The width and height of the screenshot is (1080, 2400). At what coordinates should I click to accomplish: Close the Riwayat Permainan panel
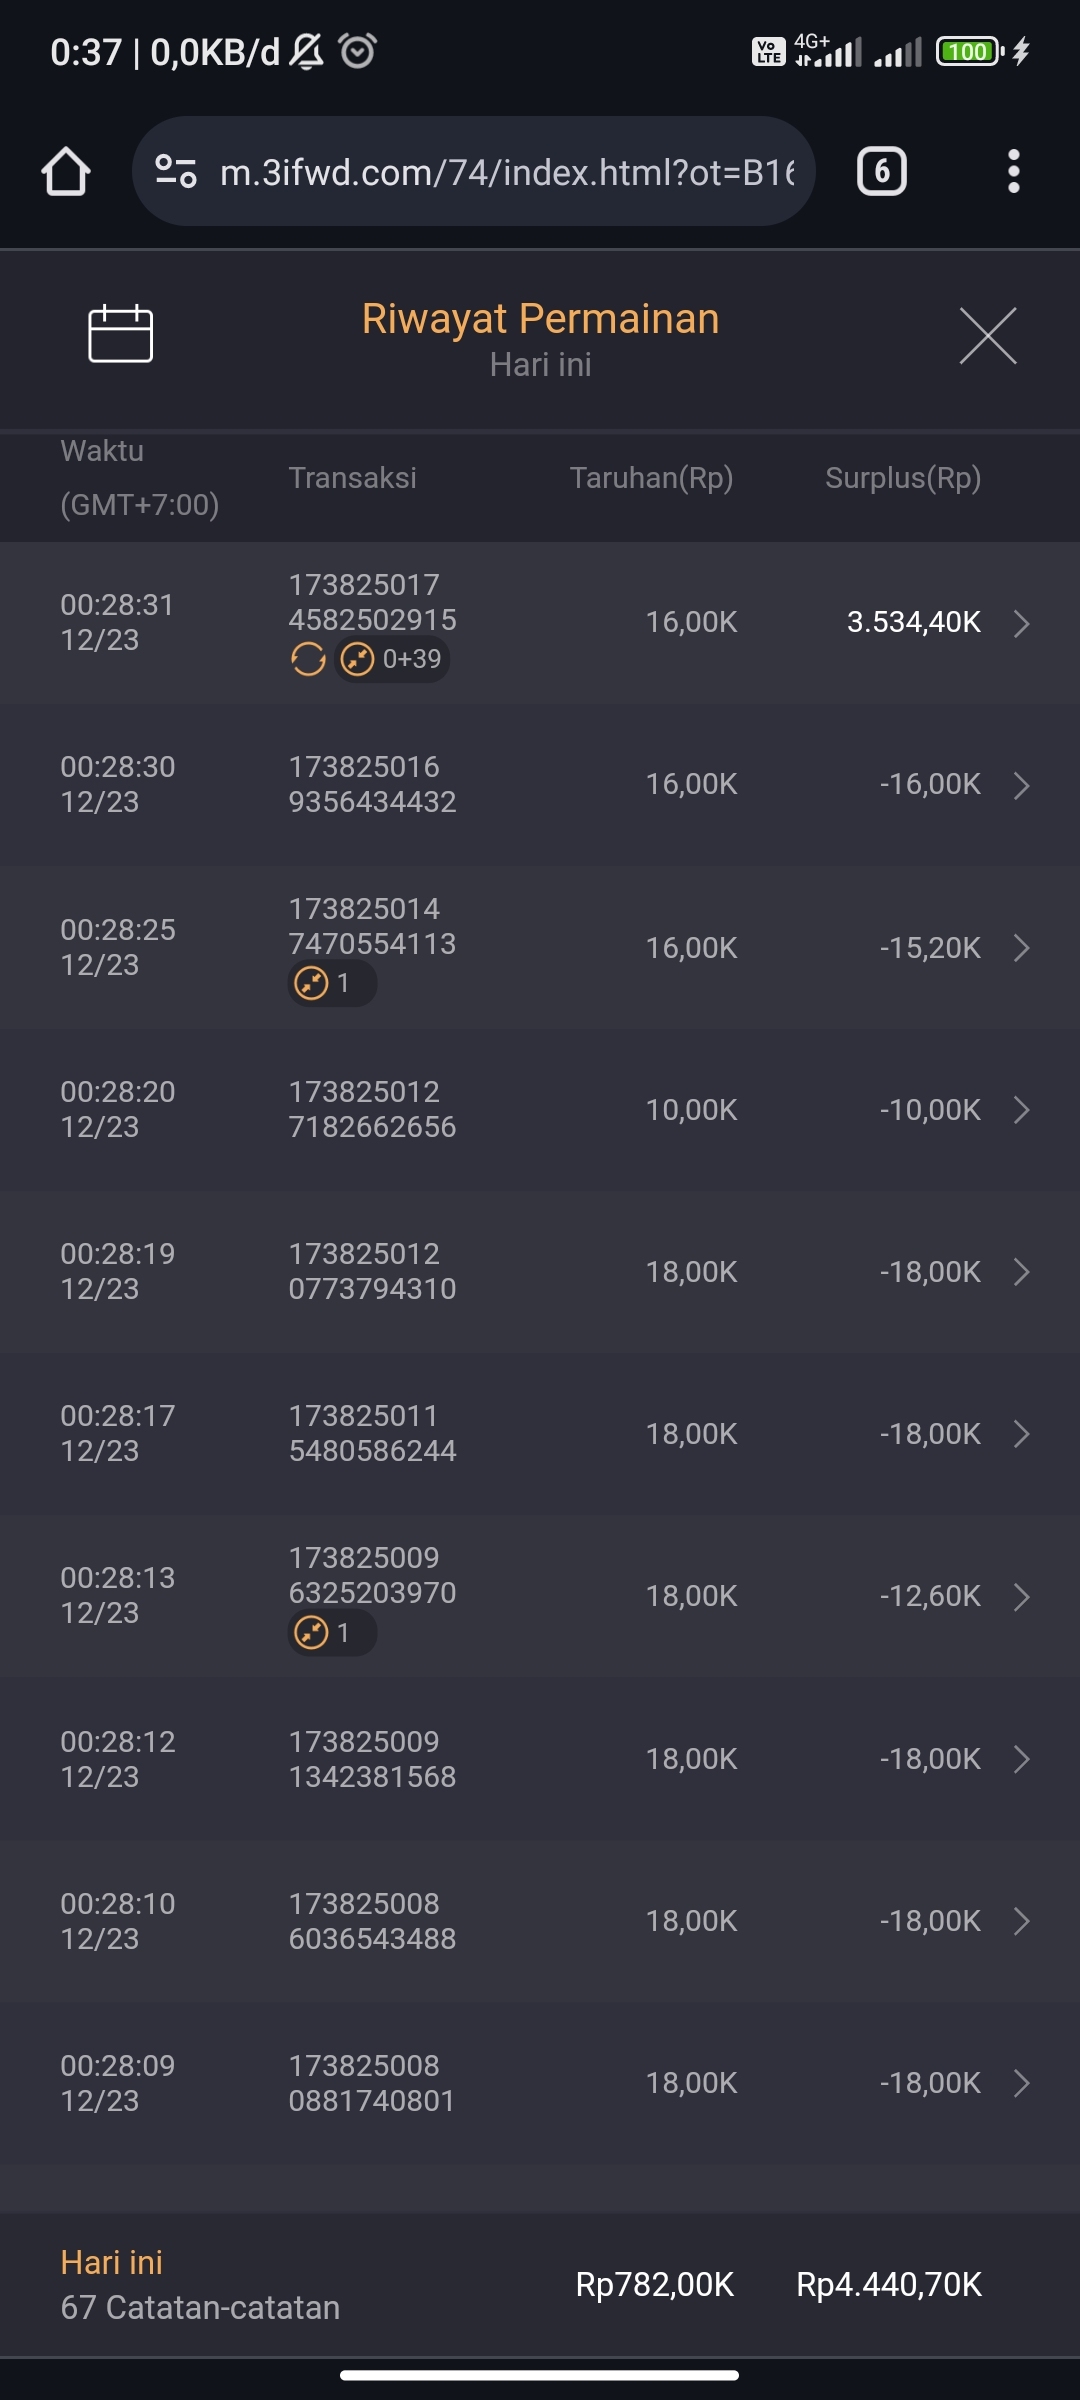[x=987, y=336]
